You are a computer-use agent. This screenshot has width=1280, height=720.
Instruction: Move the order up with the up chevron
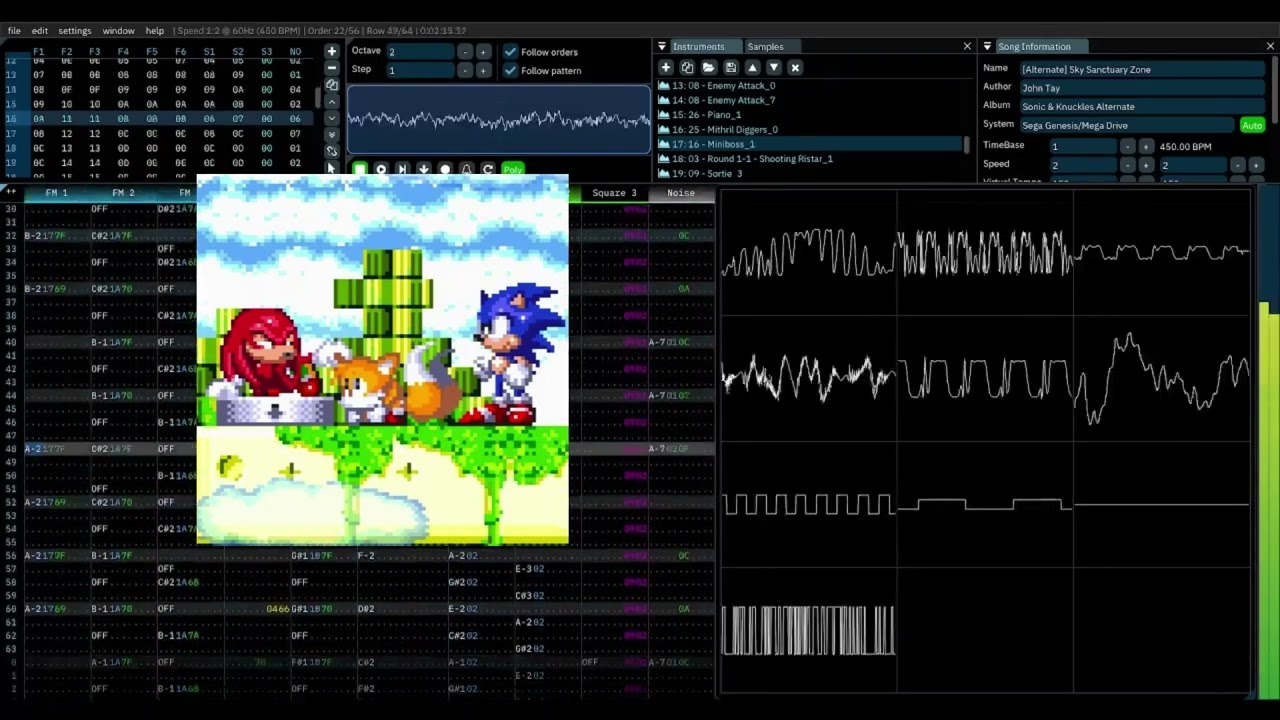click(332, 102)
